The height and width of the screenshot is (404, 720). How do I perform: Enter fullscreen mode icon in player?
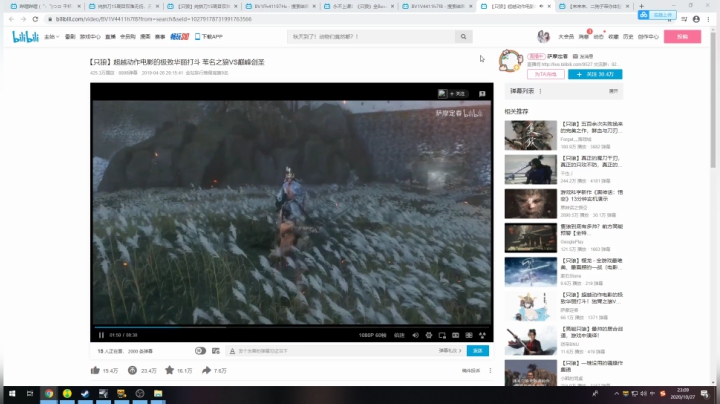click(482, 335)
